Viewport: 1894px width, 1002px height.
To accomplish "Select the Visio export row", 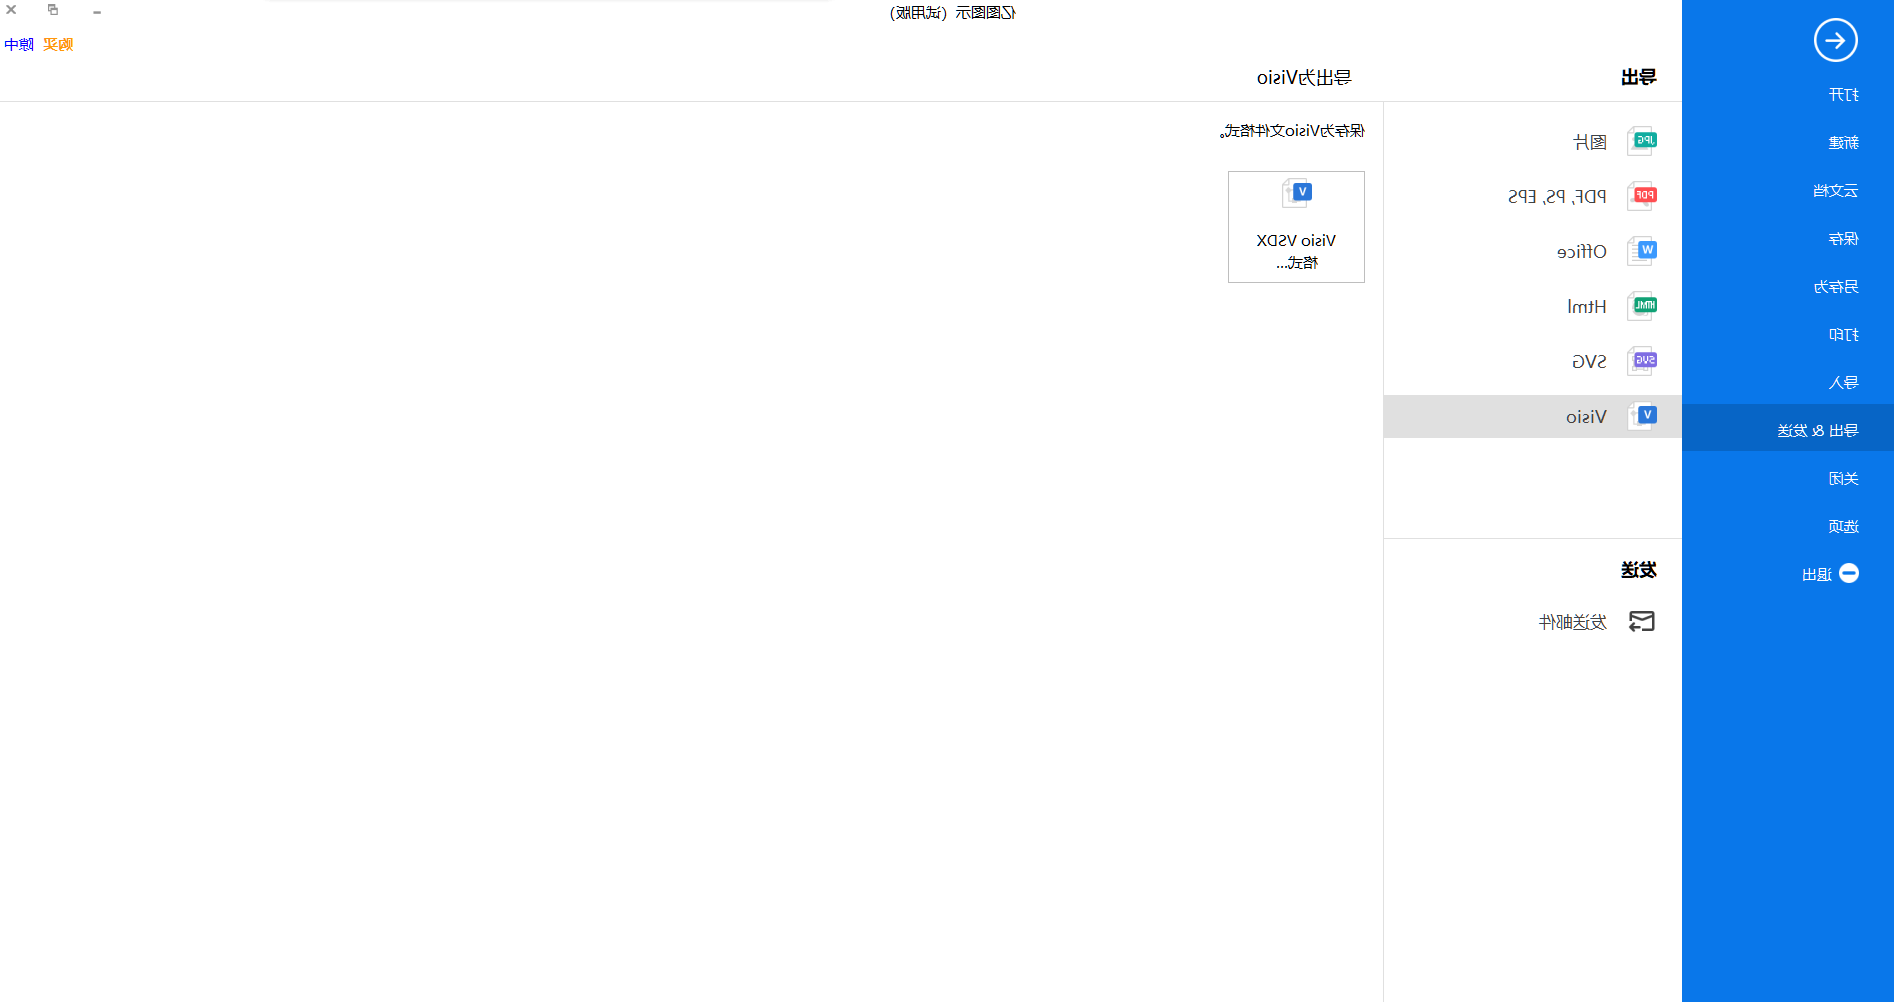I will pos(1532,416).
